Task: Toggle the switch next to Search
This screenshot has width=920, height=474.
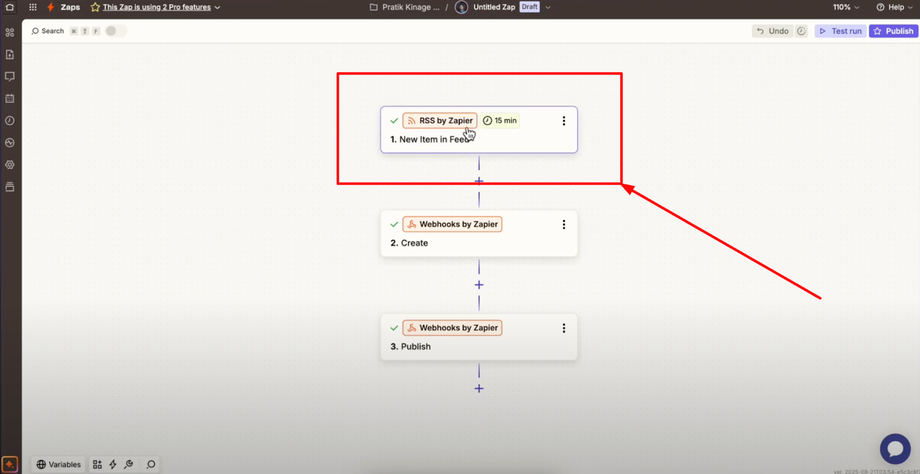Action: point(116,31)
